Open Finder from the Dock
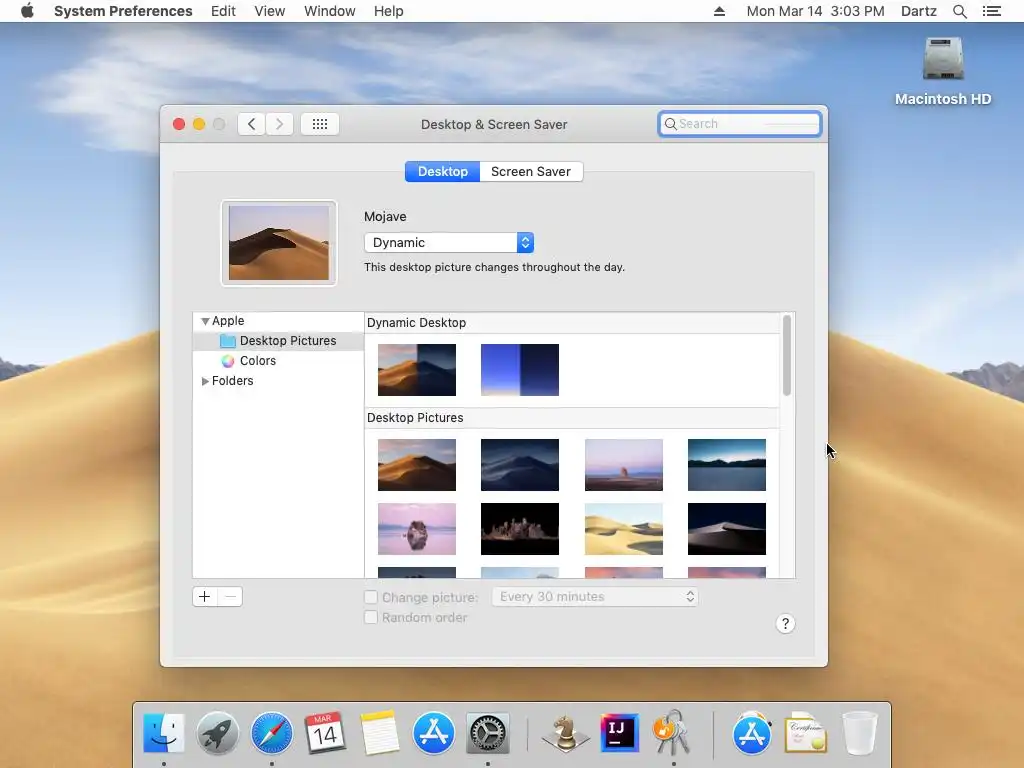This screenshot has height=768, width=1024. [x=163, y=733]
